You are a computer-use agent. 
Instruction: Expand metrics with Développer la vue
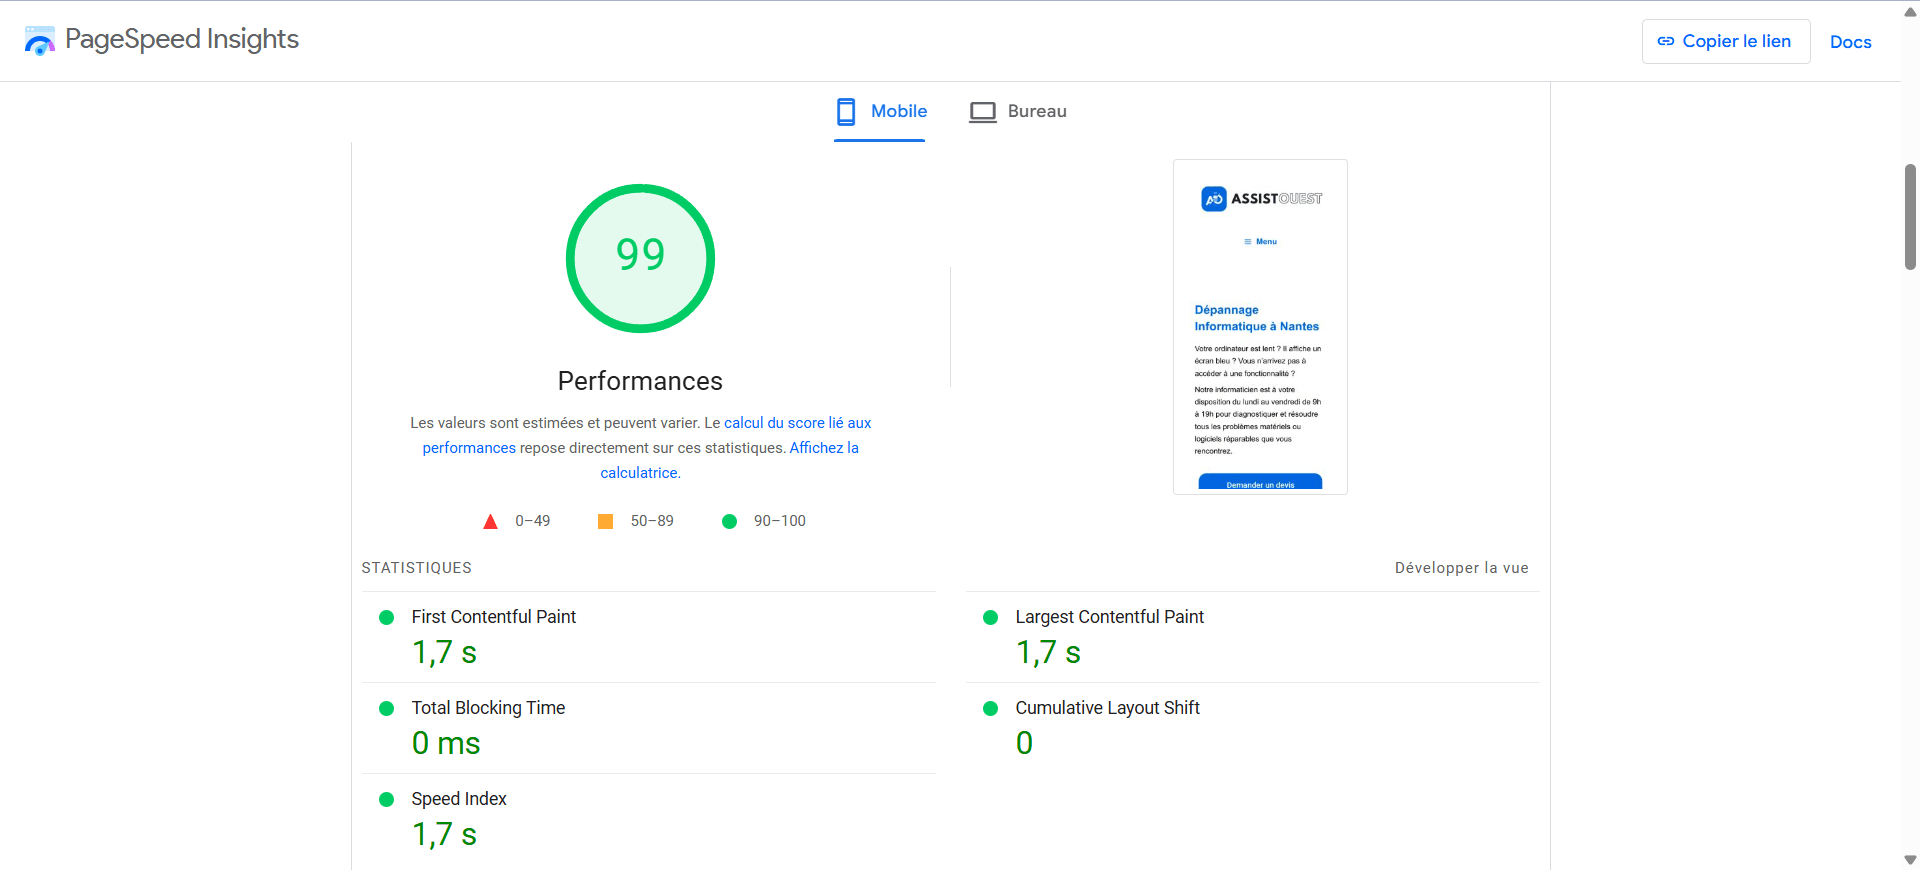(x=1461, y=568)
